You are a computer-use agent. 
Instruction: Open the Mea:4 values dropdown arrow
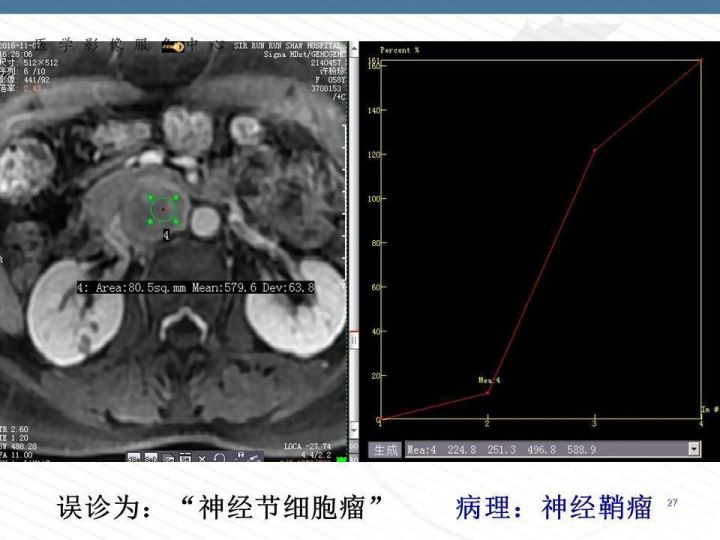tap(694, 449)
